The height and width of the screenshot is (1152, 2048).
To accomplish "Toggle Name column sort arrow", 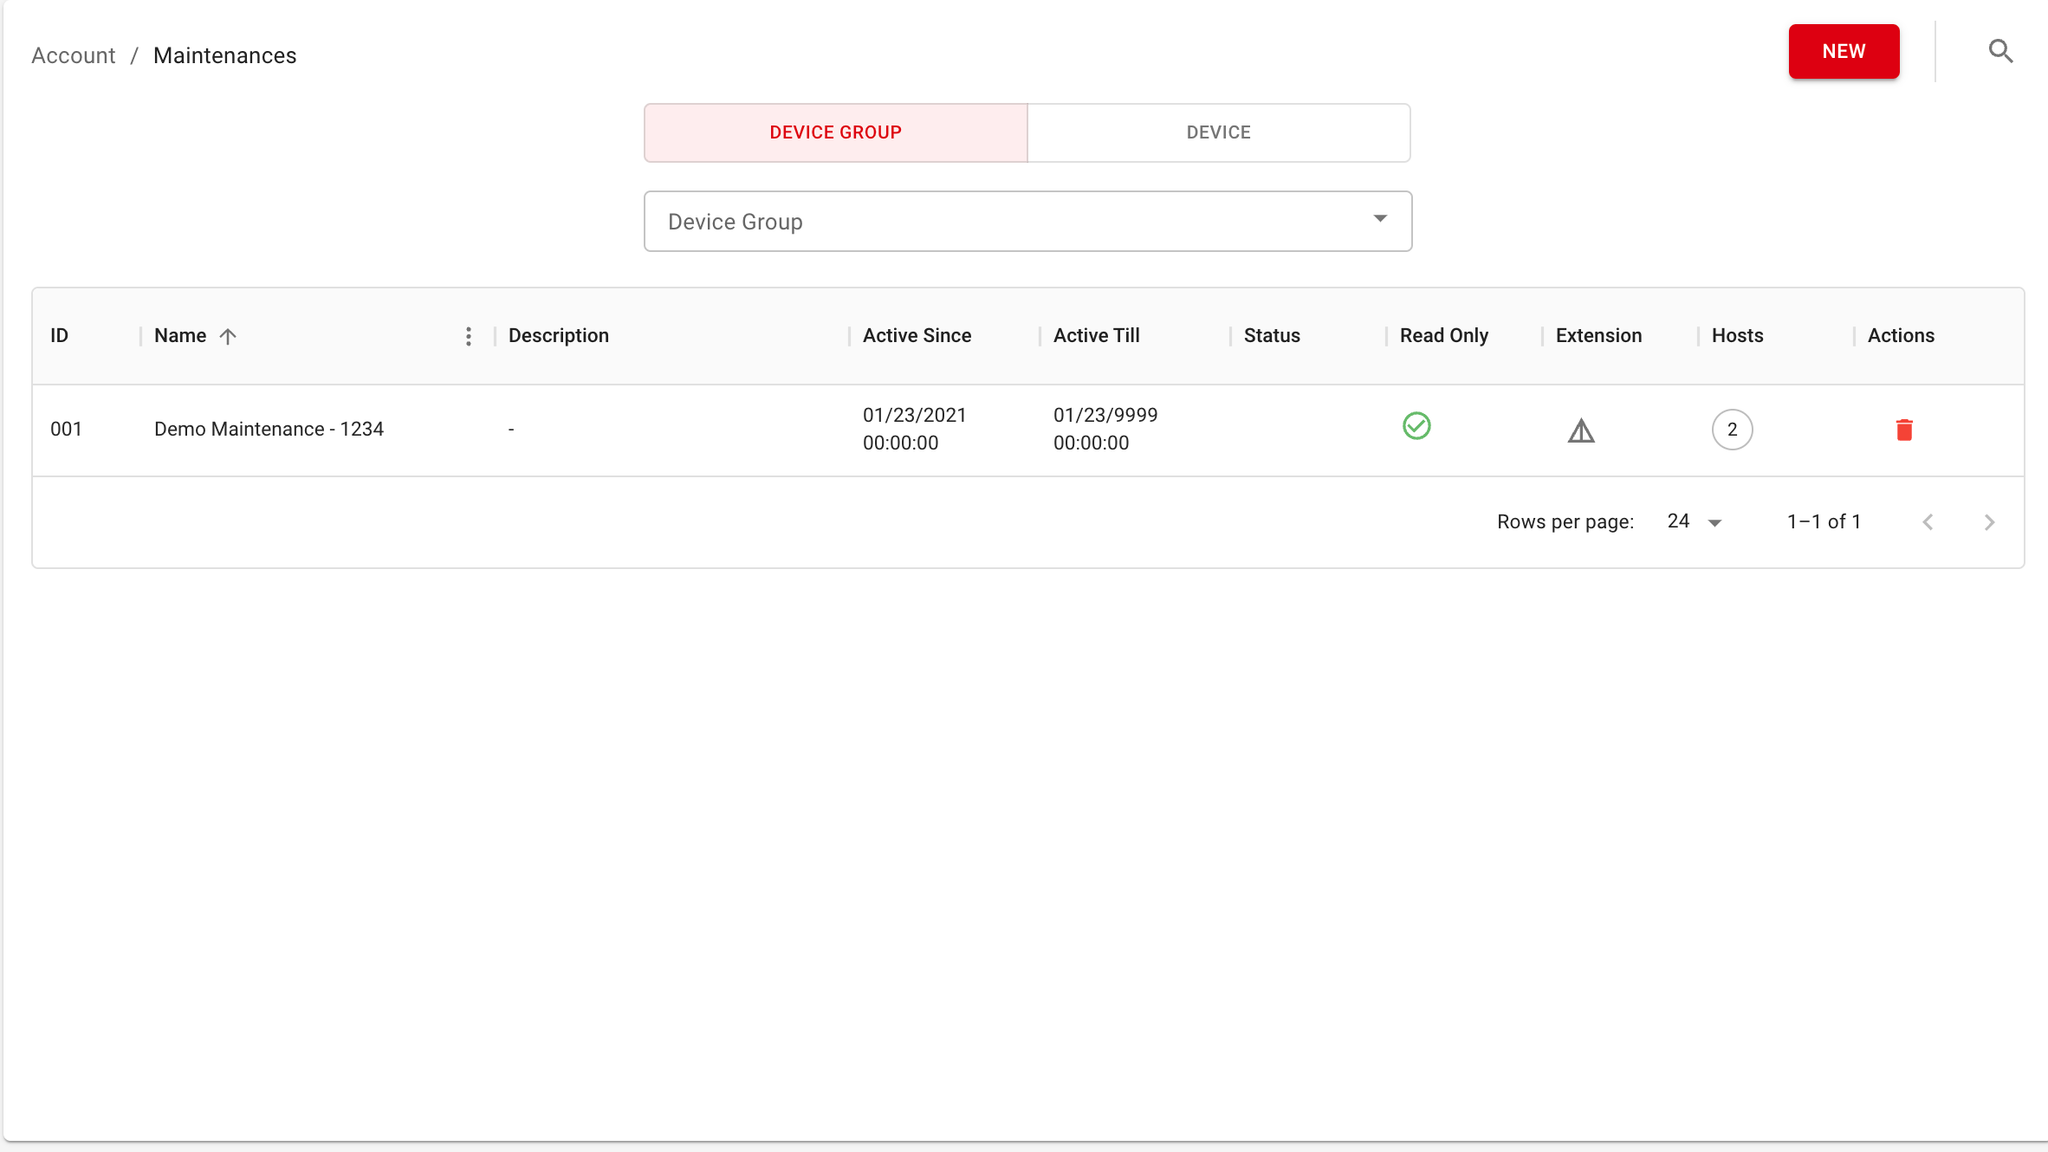I will [x=228, y=336].
